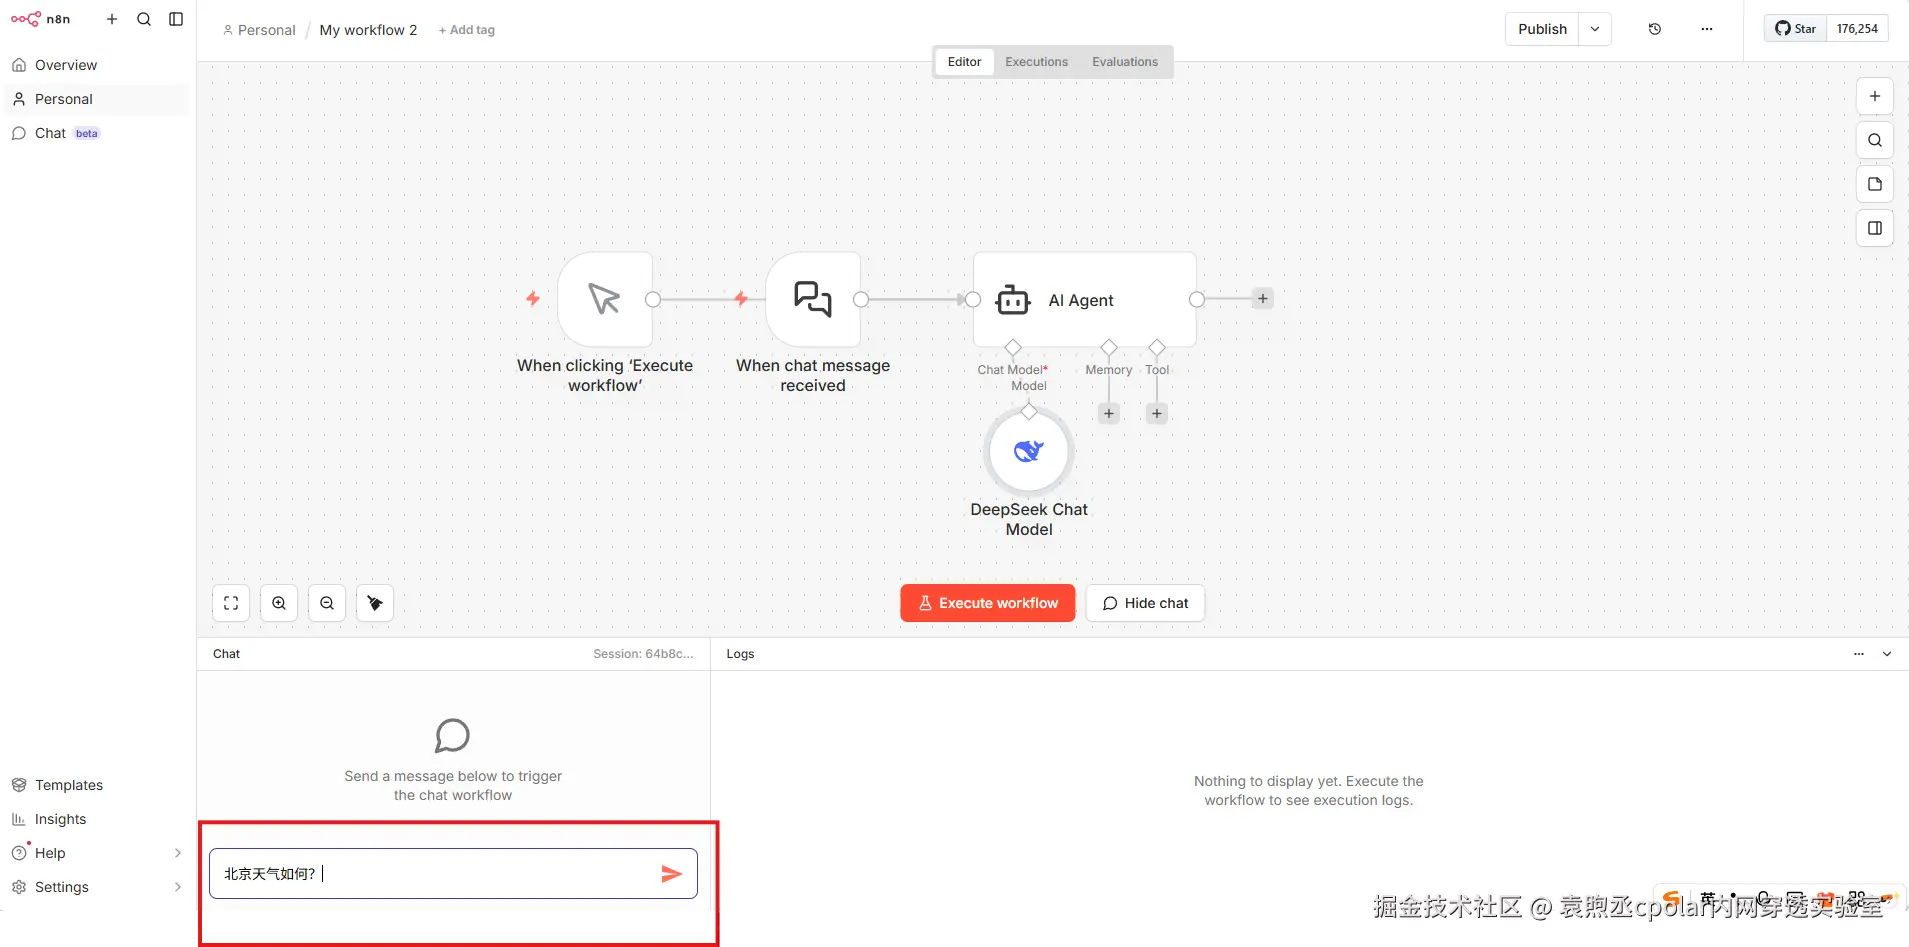Open the add-node panel with the plus button

[x=1875, y=96]
